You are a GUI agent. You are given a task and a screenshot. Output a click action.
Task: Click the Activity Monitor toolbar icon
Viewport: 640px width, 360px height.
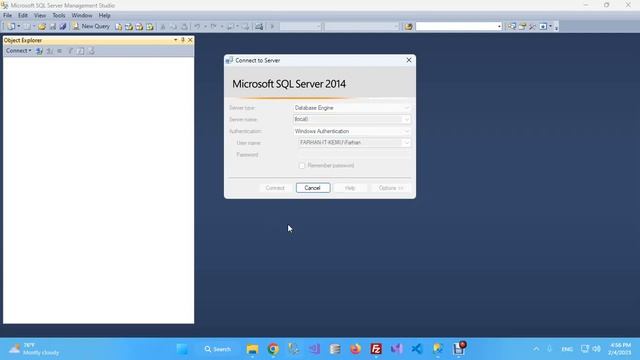pyautogui.click(x=259, y=27)
